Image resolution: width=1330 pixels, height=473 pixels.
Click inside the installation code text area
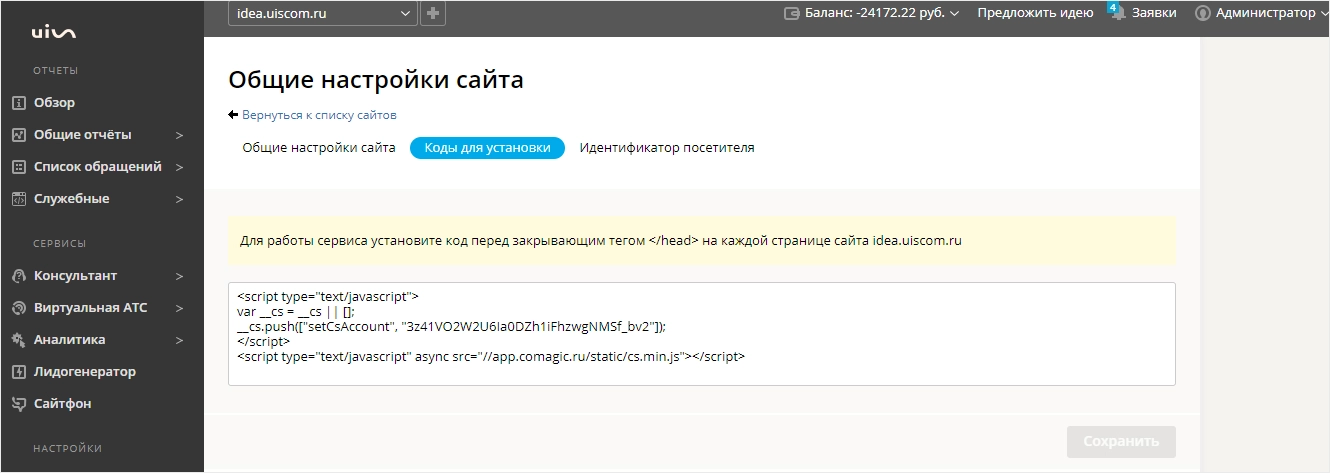(x=701, y=334)
